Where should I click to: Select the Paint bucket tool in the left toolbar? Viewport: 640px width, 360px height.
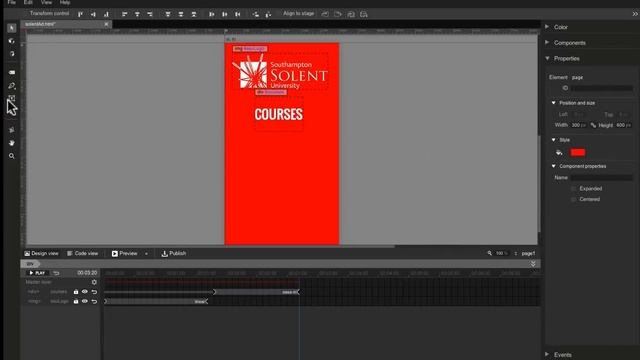tap(11, 130)
